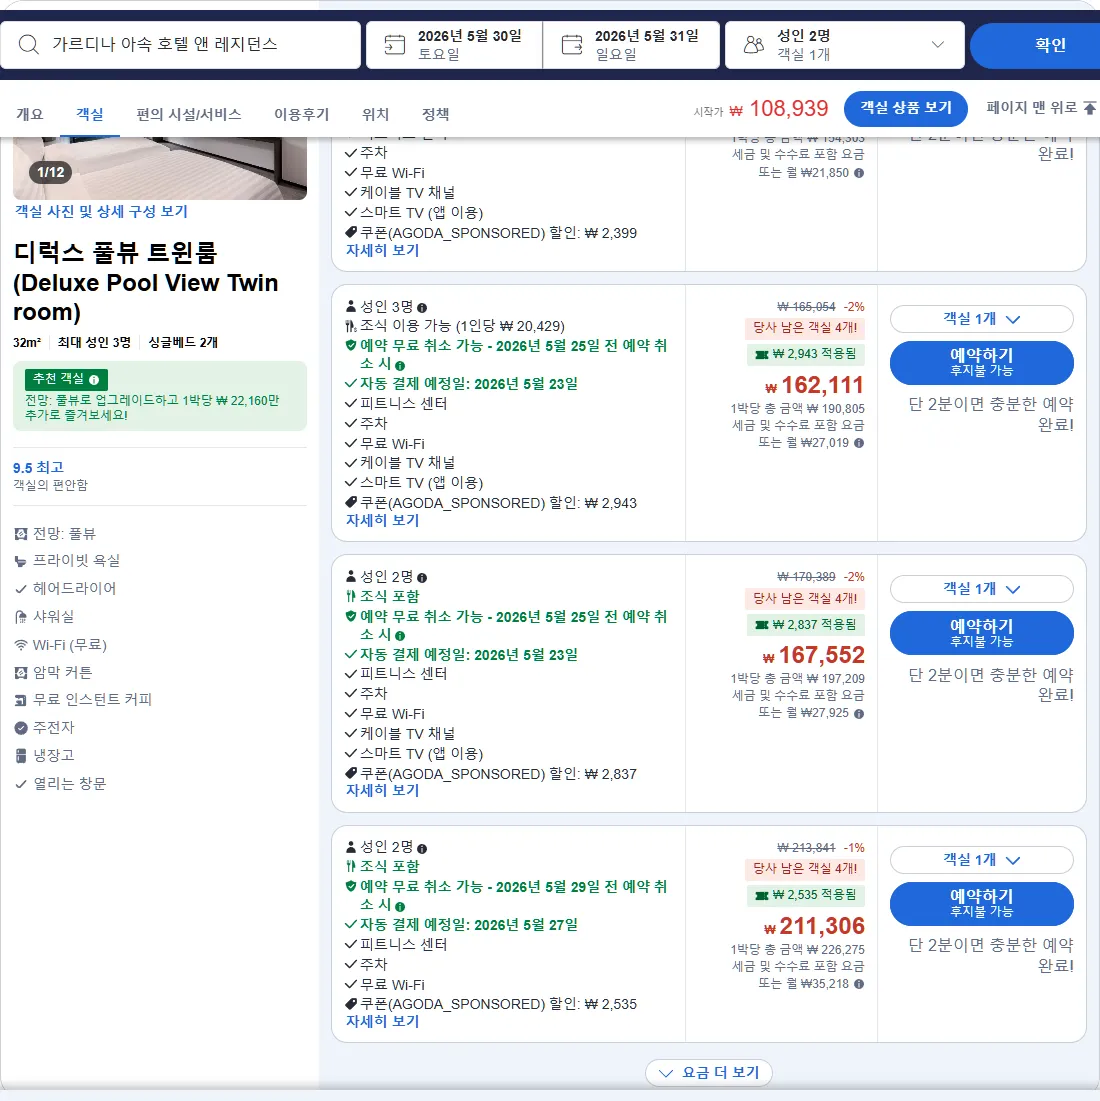Screen dimensions: 1100x1101
Task: Click shield icon at 5월 29일 free cancellation
Action: (351, 886)
